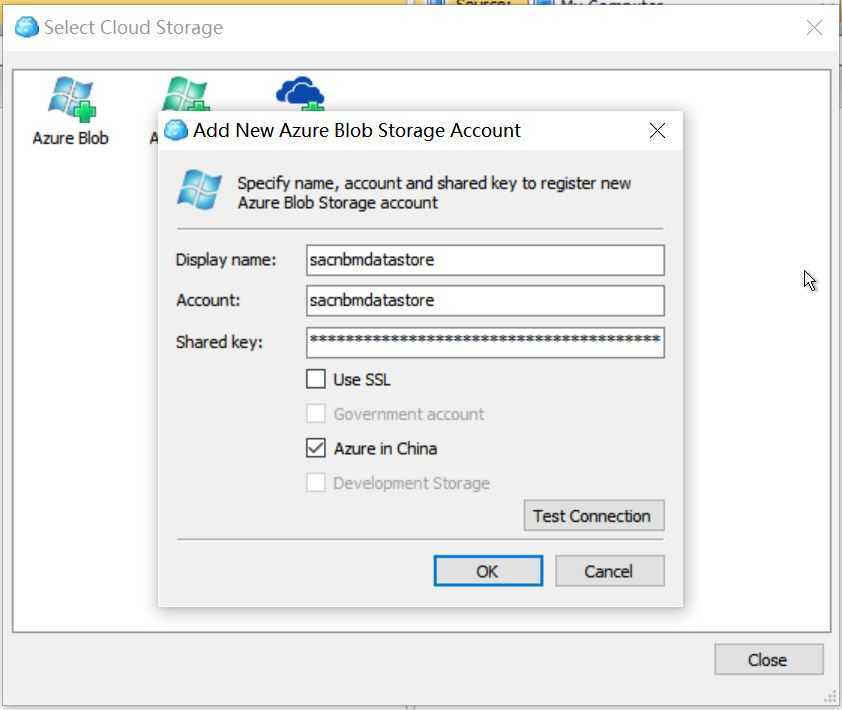Close the Add New Azure Blob Storage Account dialog
Screen dimensions: 842x710
point(657,131)
